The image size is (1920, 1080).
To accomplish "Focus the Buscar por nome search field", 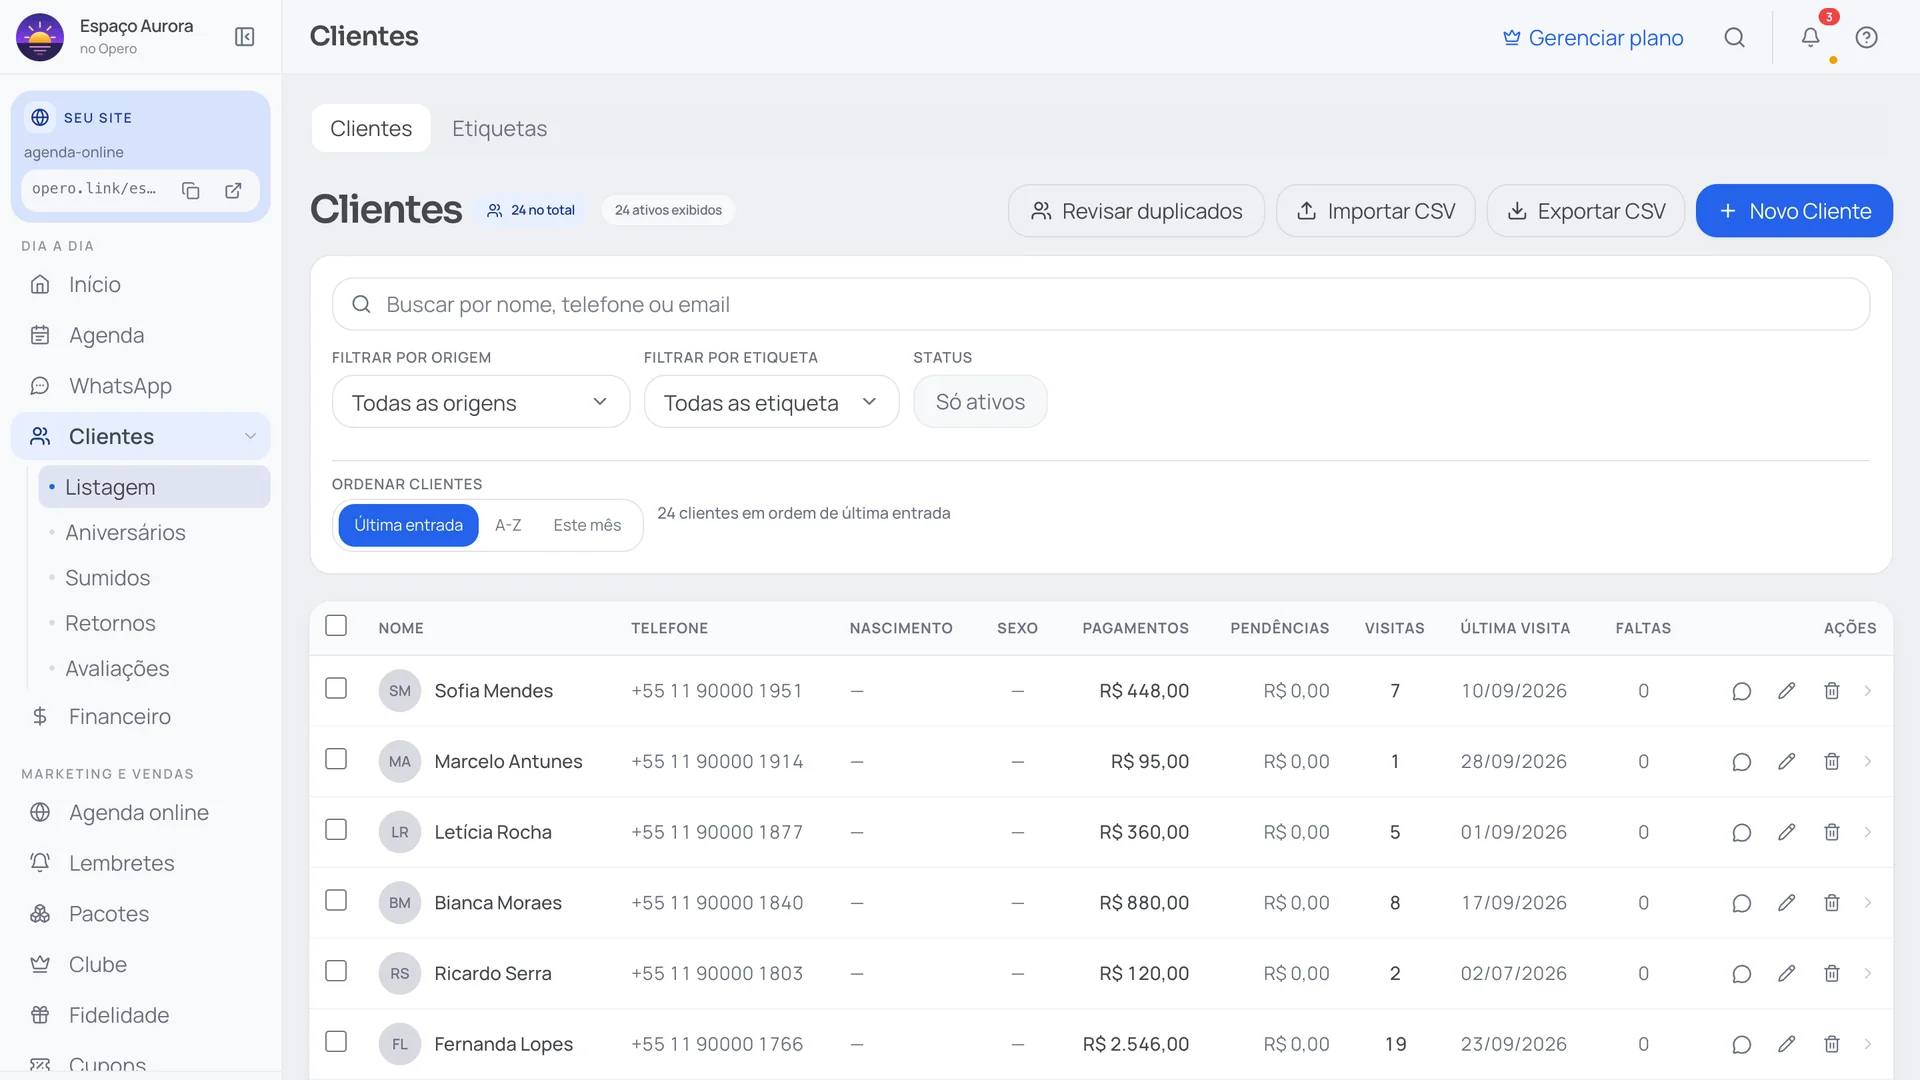I will [1101, 304].
